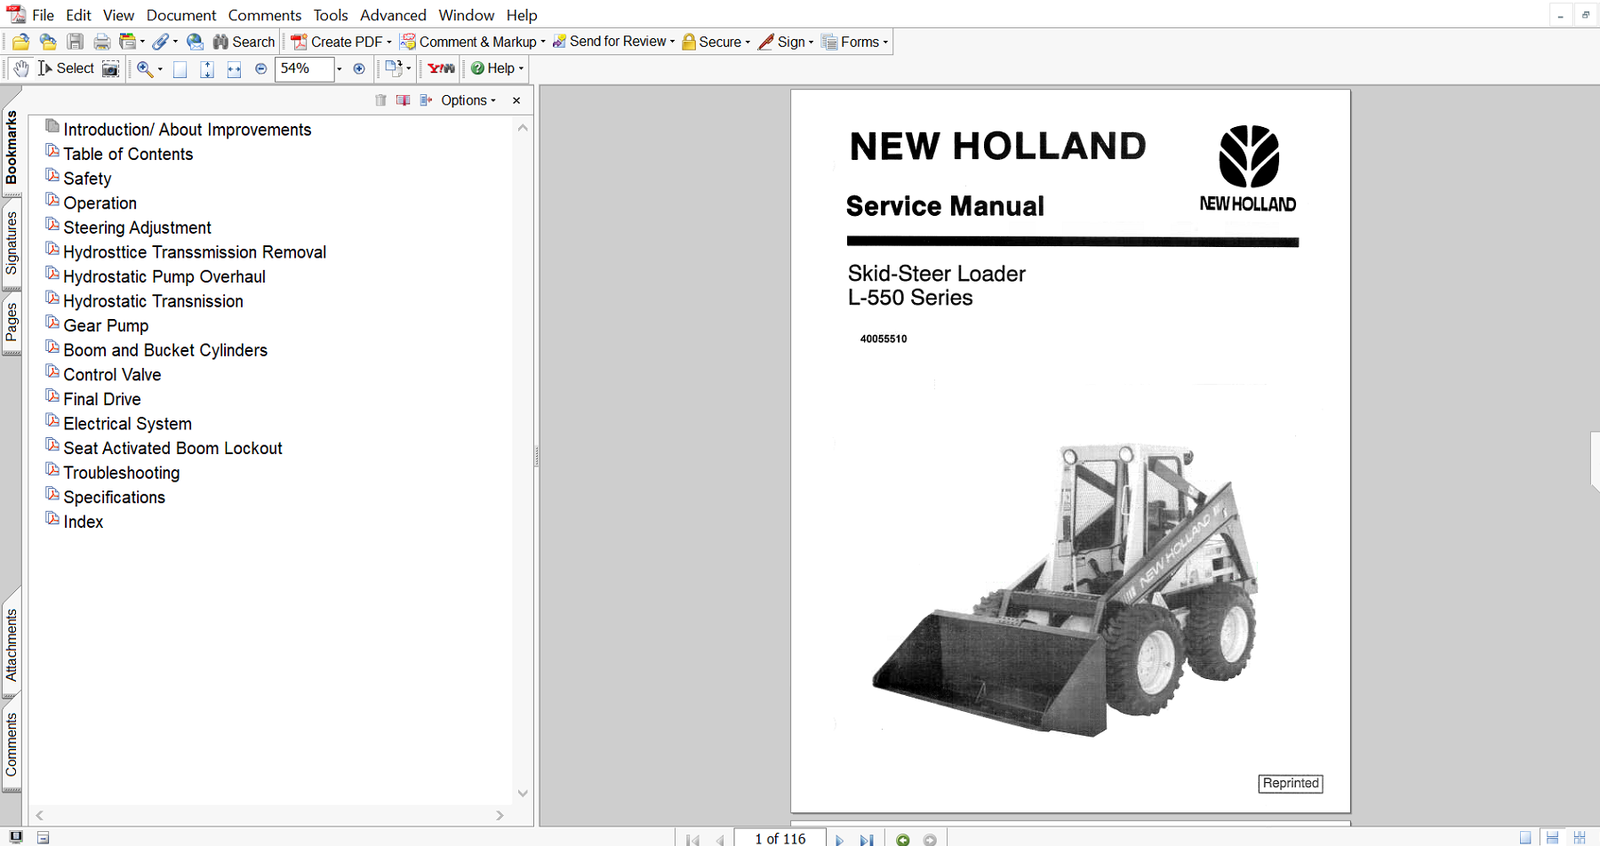The width and height of the screenshot is (1600, 846).
Task: Click the Fit Width icon
Action: (234, 69)
